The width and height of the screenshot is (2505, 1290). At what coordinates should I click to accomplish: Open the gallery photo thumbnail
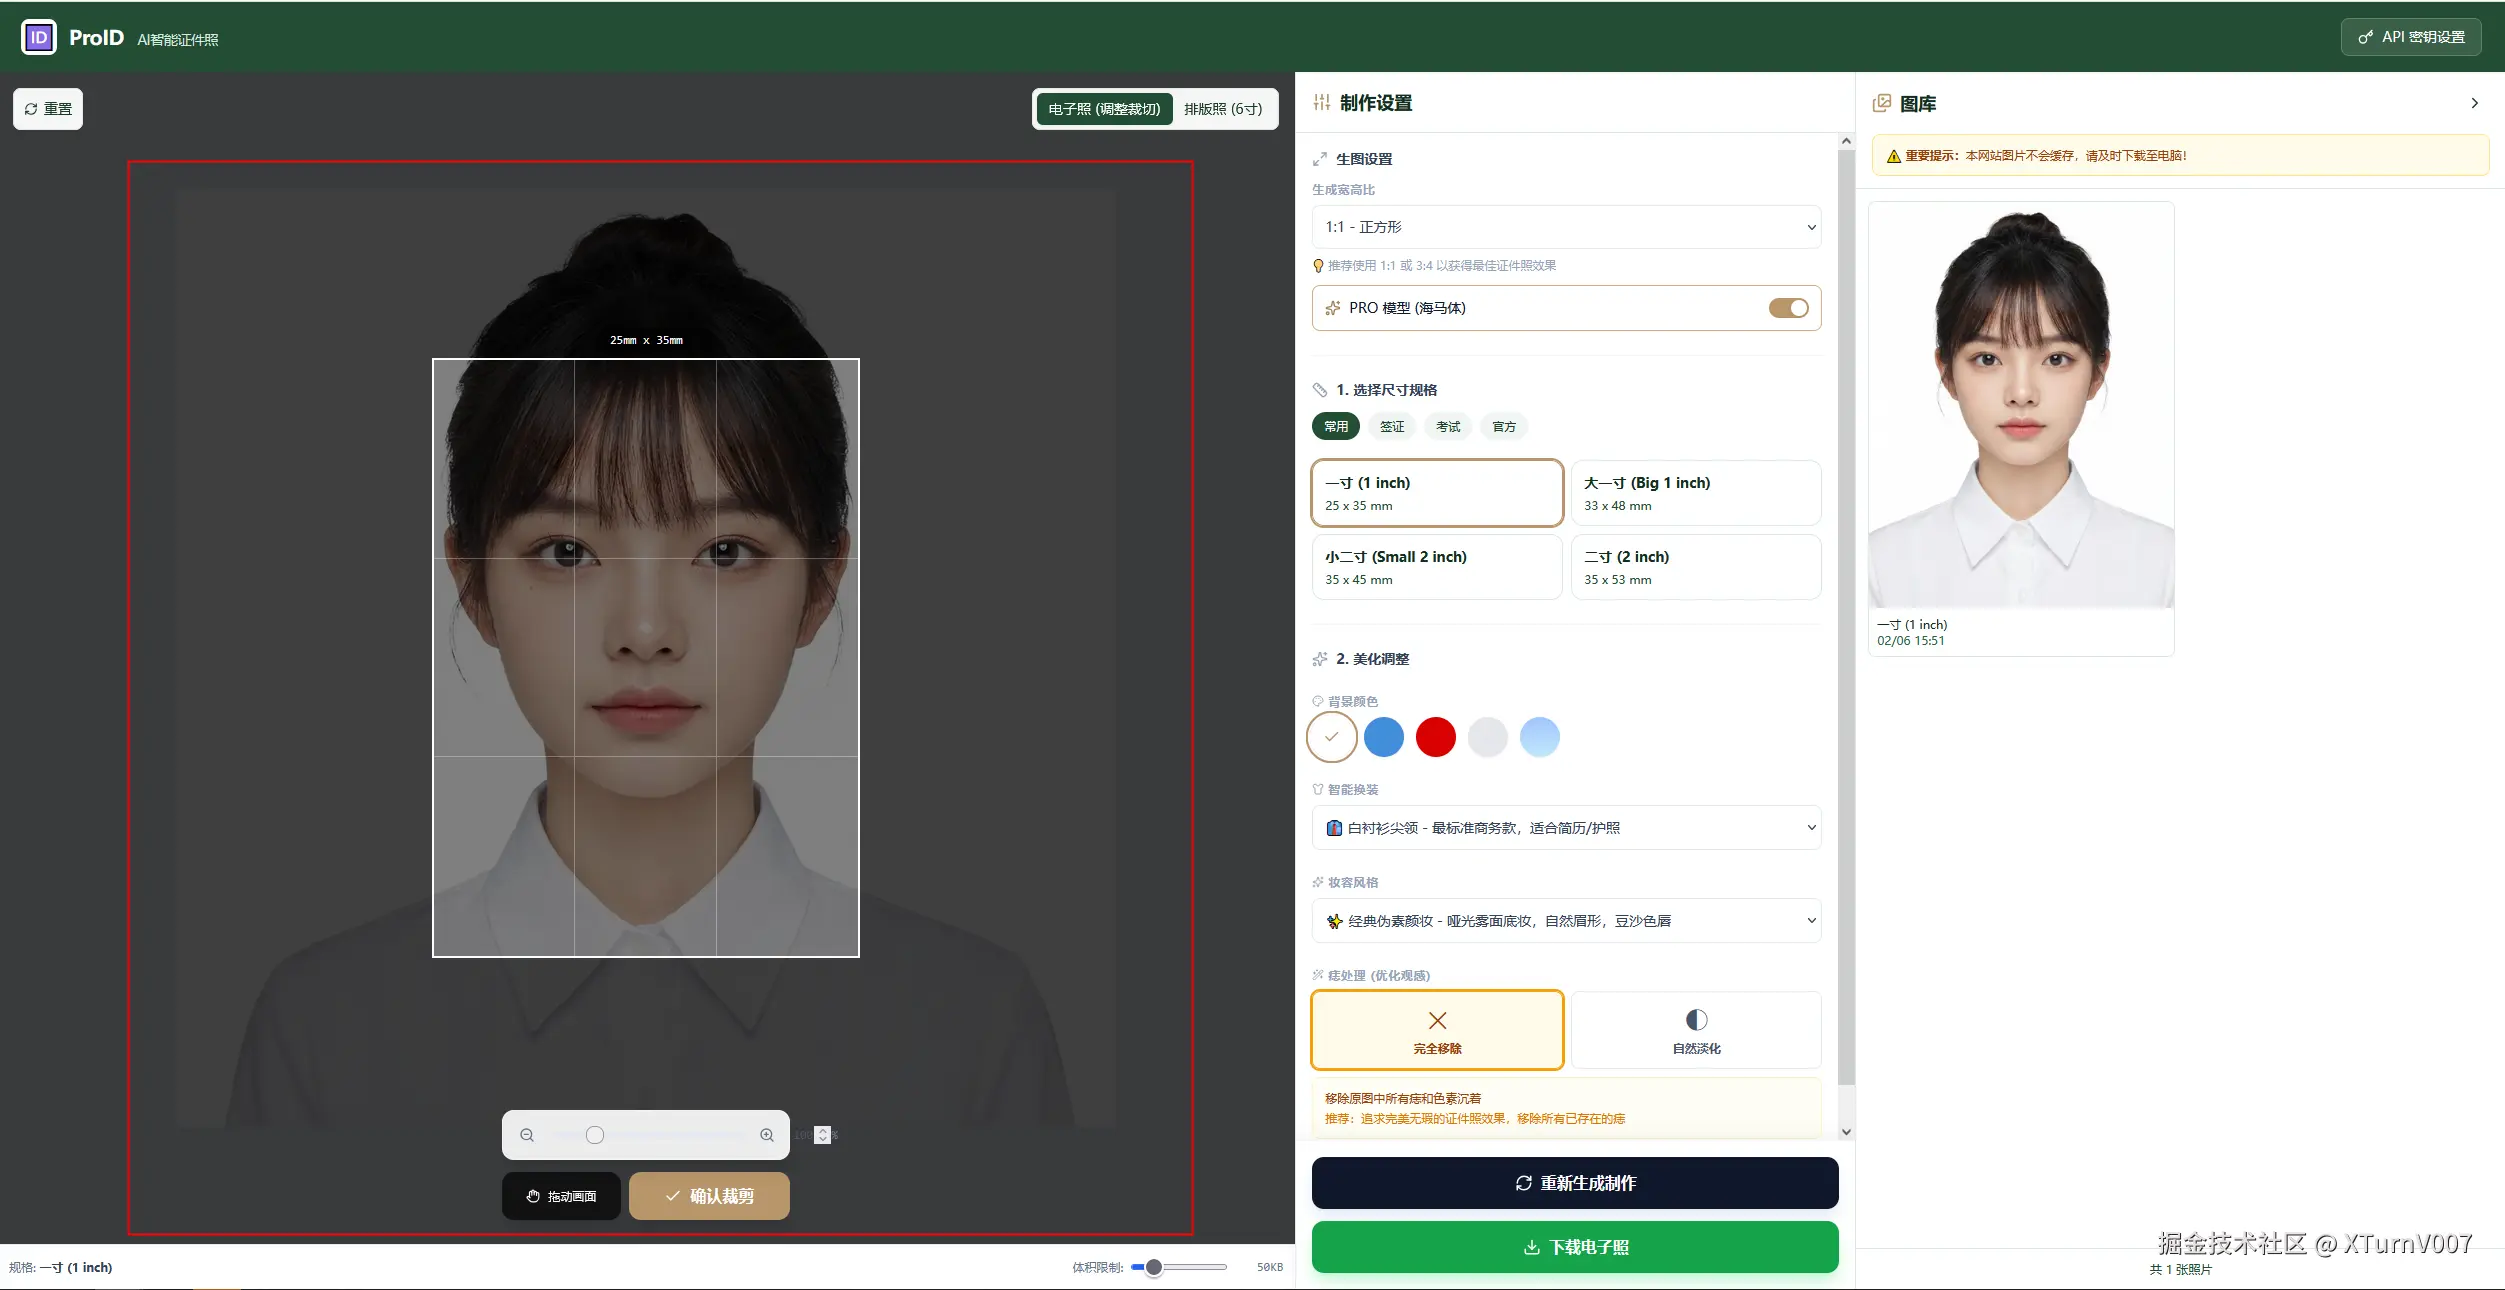2020,406
